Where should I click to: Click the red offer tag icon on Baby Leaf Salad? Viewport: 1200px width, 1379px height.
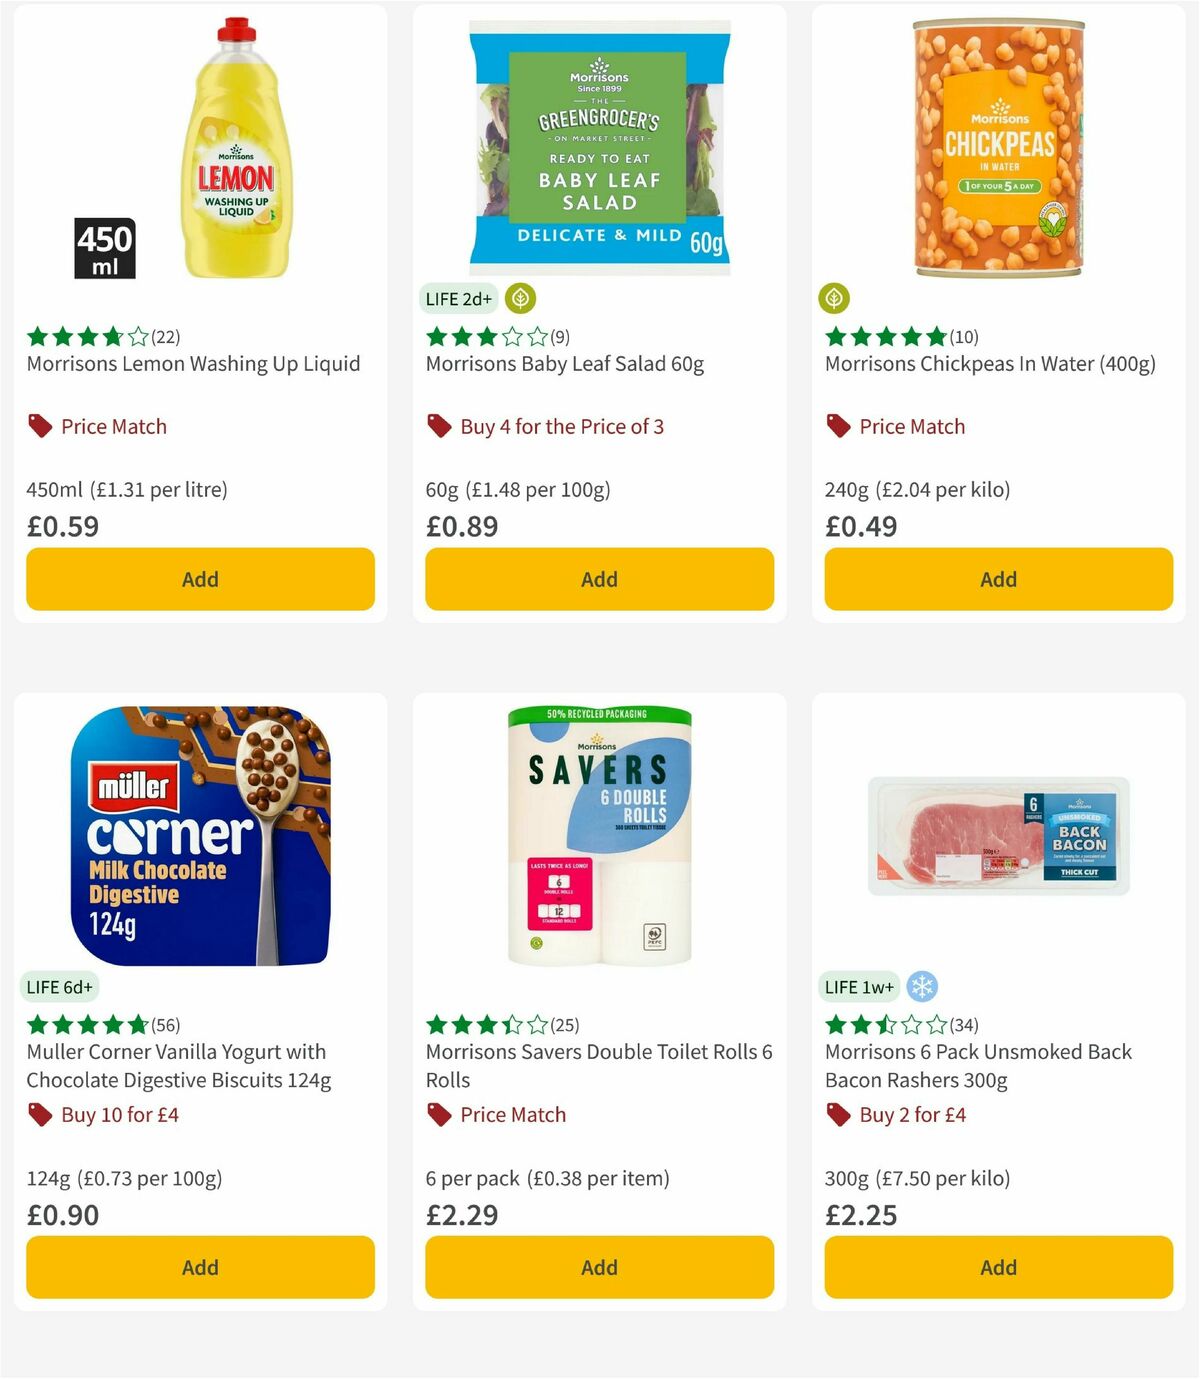[x=437, y=425]
